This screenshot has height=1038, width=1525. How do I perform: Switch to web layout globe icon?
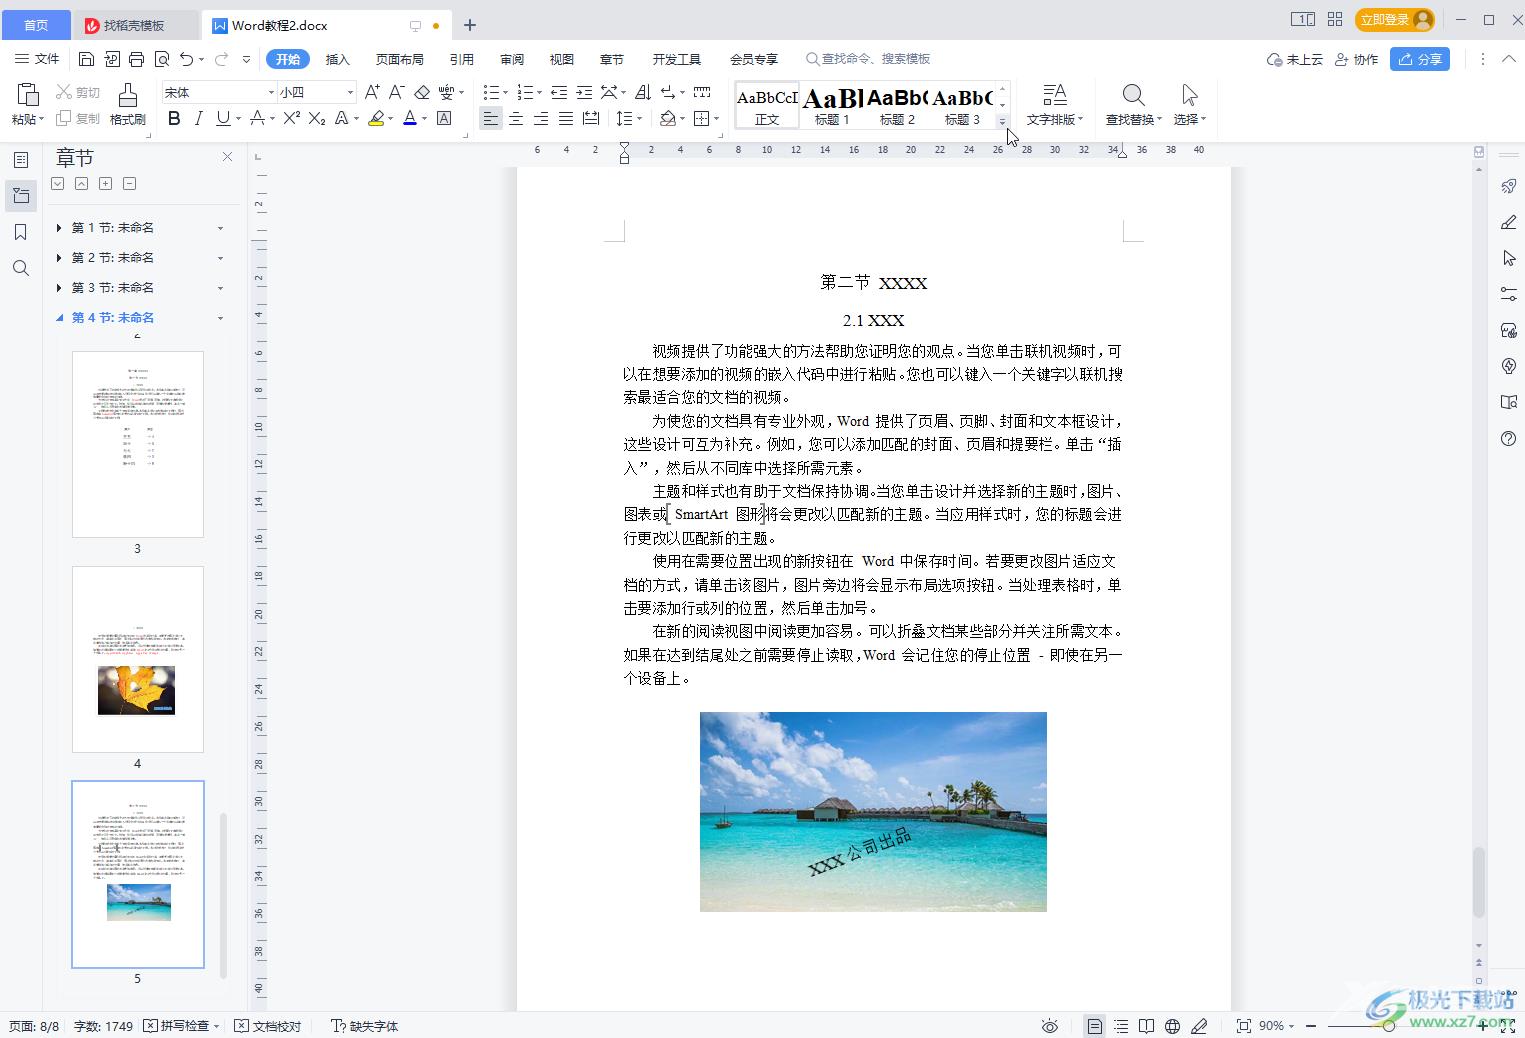point(1172,1026)
